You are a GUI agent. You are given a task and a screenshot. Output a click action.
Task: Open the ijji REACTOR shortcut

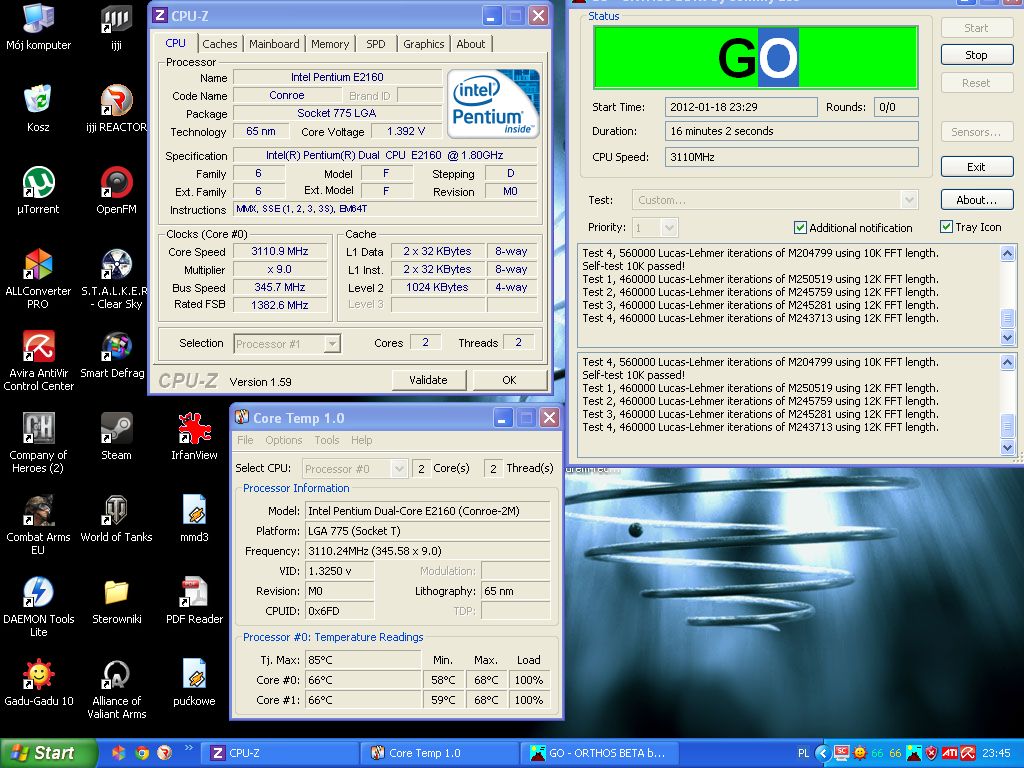(116, 108)
